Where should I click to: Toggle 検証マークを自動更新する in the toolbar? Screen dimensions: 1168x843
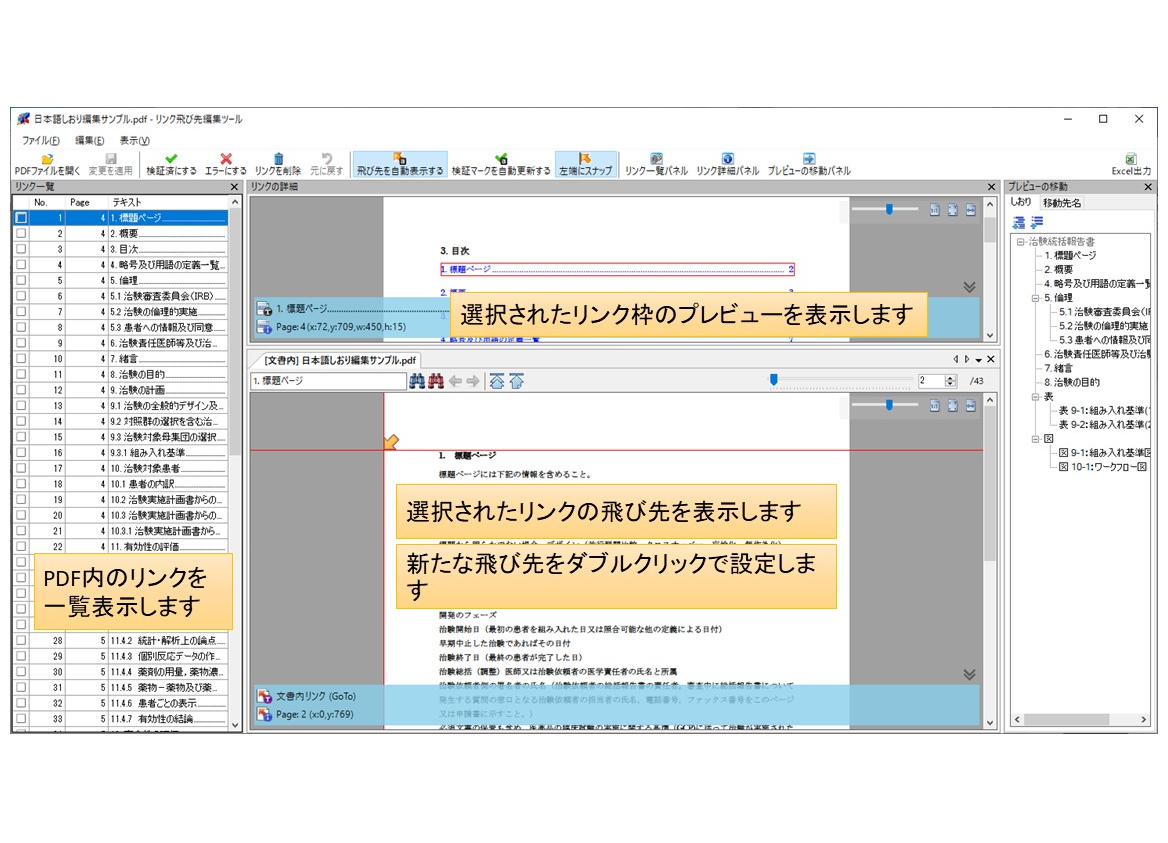point(500,165)
